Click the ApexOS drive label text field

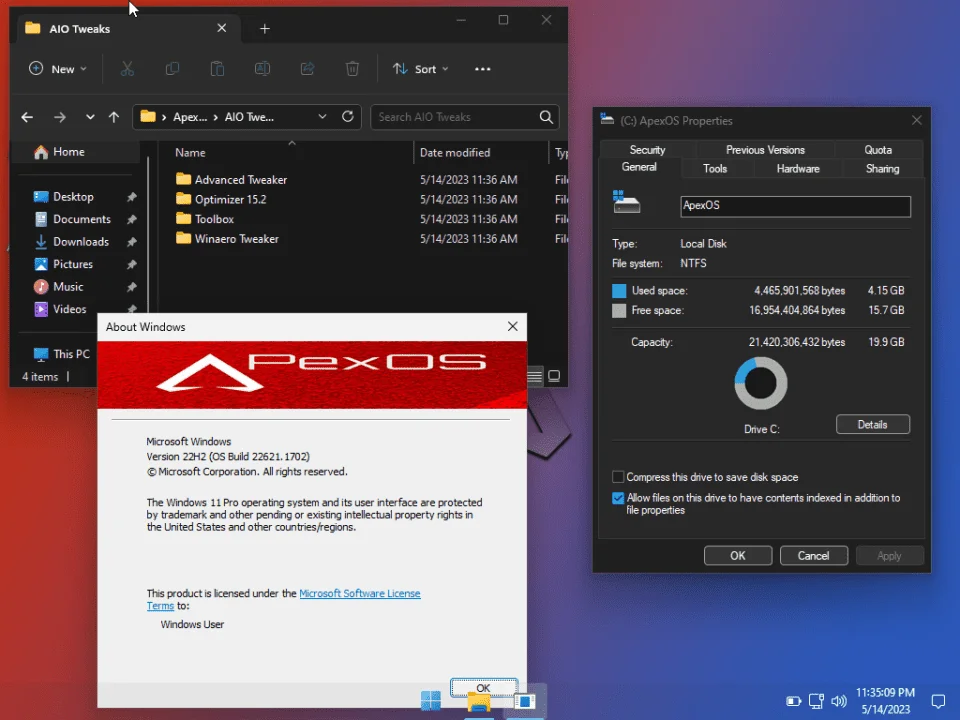click(x=795, y=206)
